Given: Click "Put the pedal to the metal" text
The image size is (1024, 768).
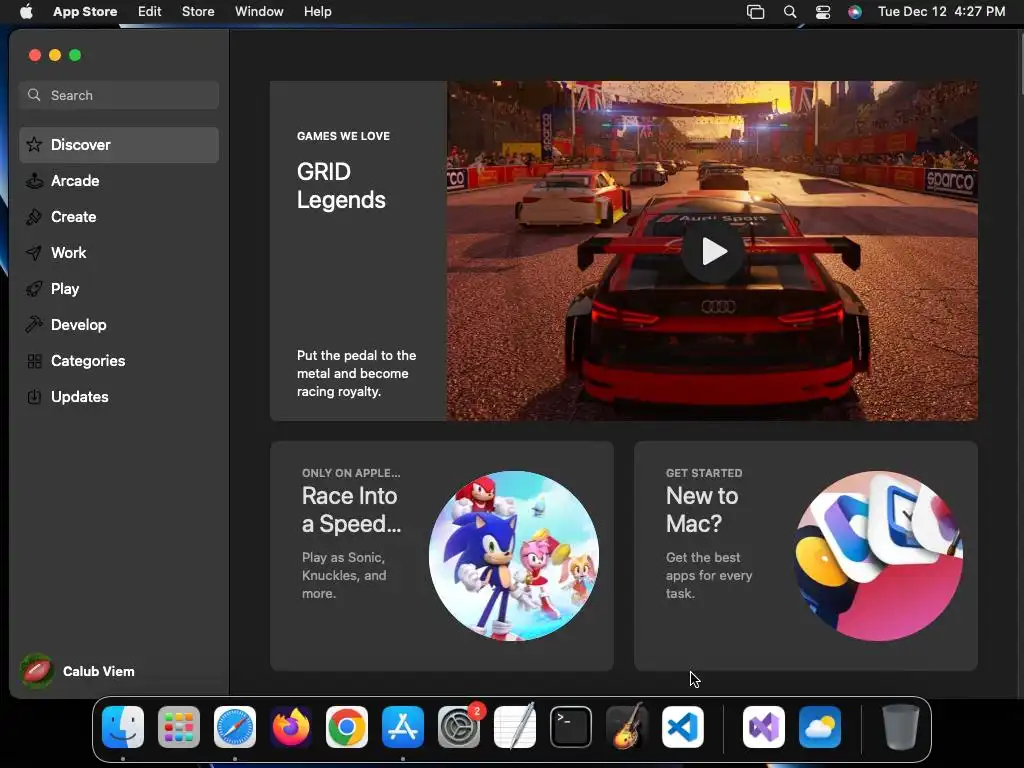Looking at the screenshot, I should tap(356, 373).
